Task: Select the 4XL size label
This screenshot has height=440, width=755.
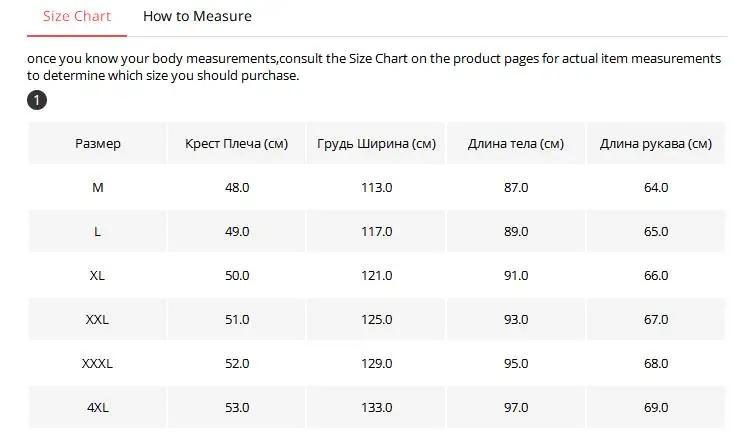Action: point(98,407)
